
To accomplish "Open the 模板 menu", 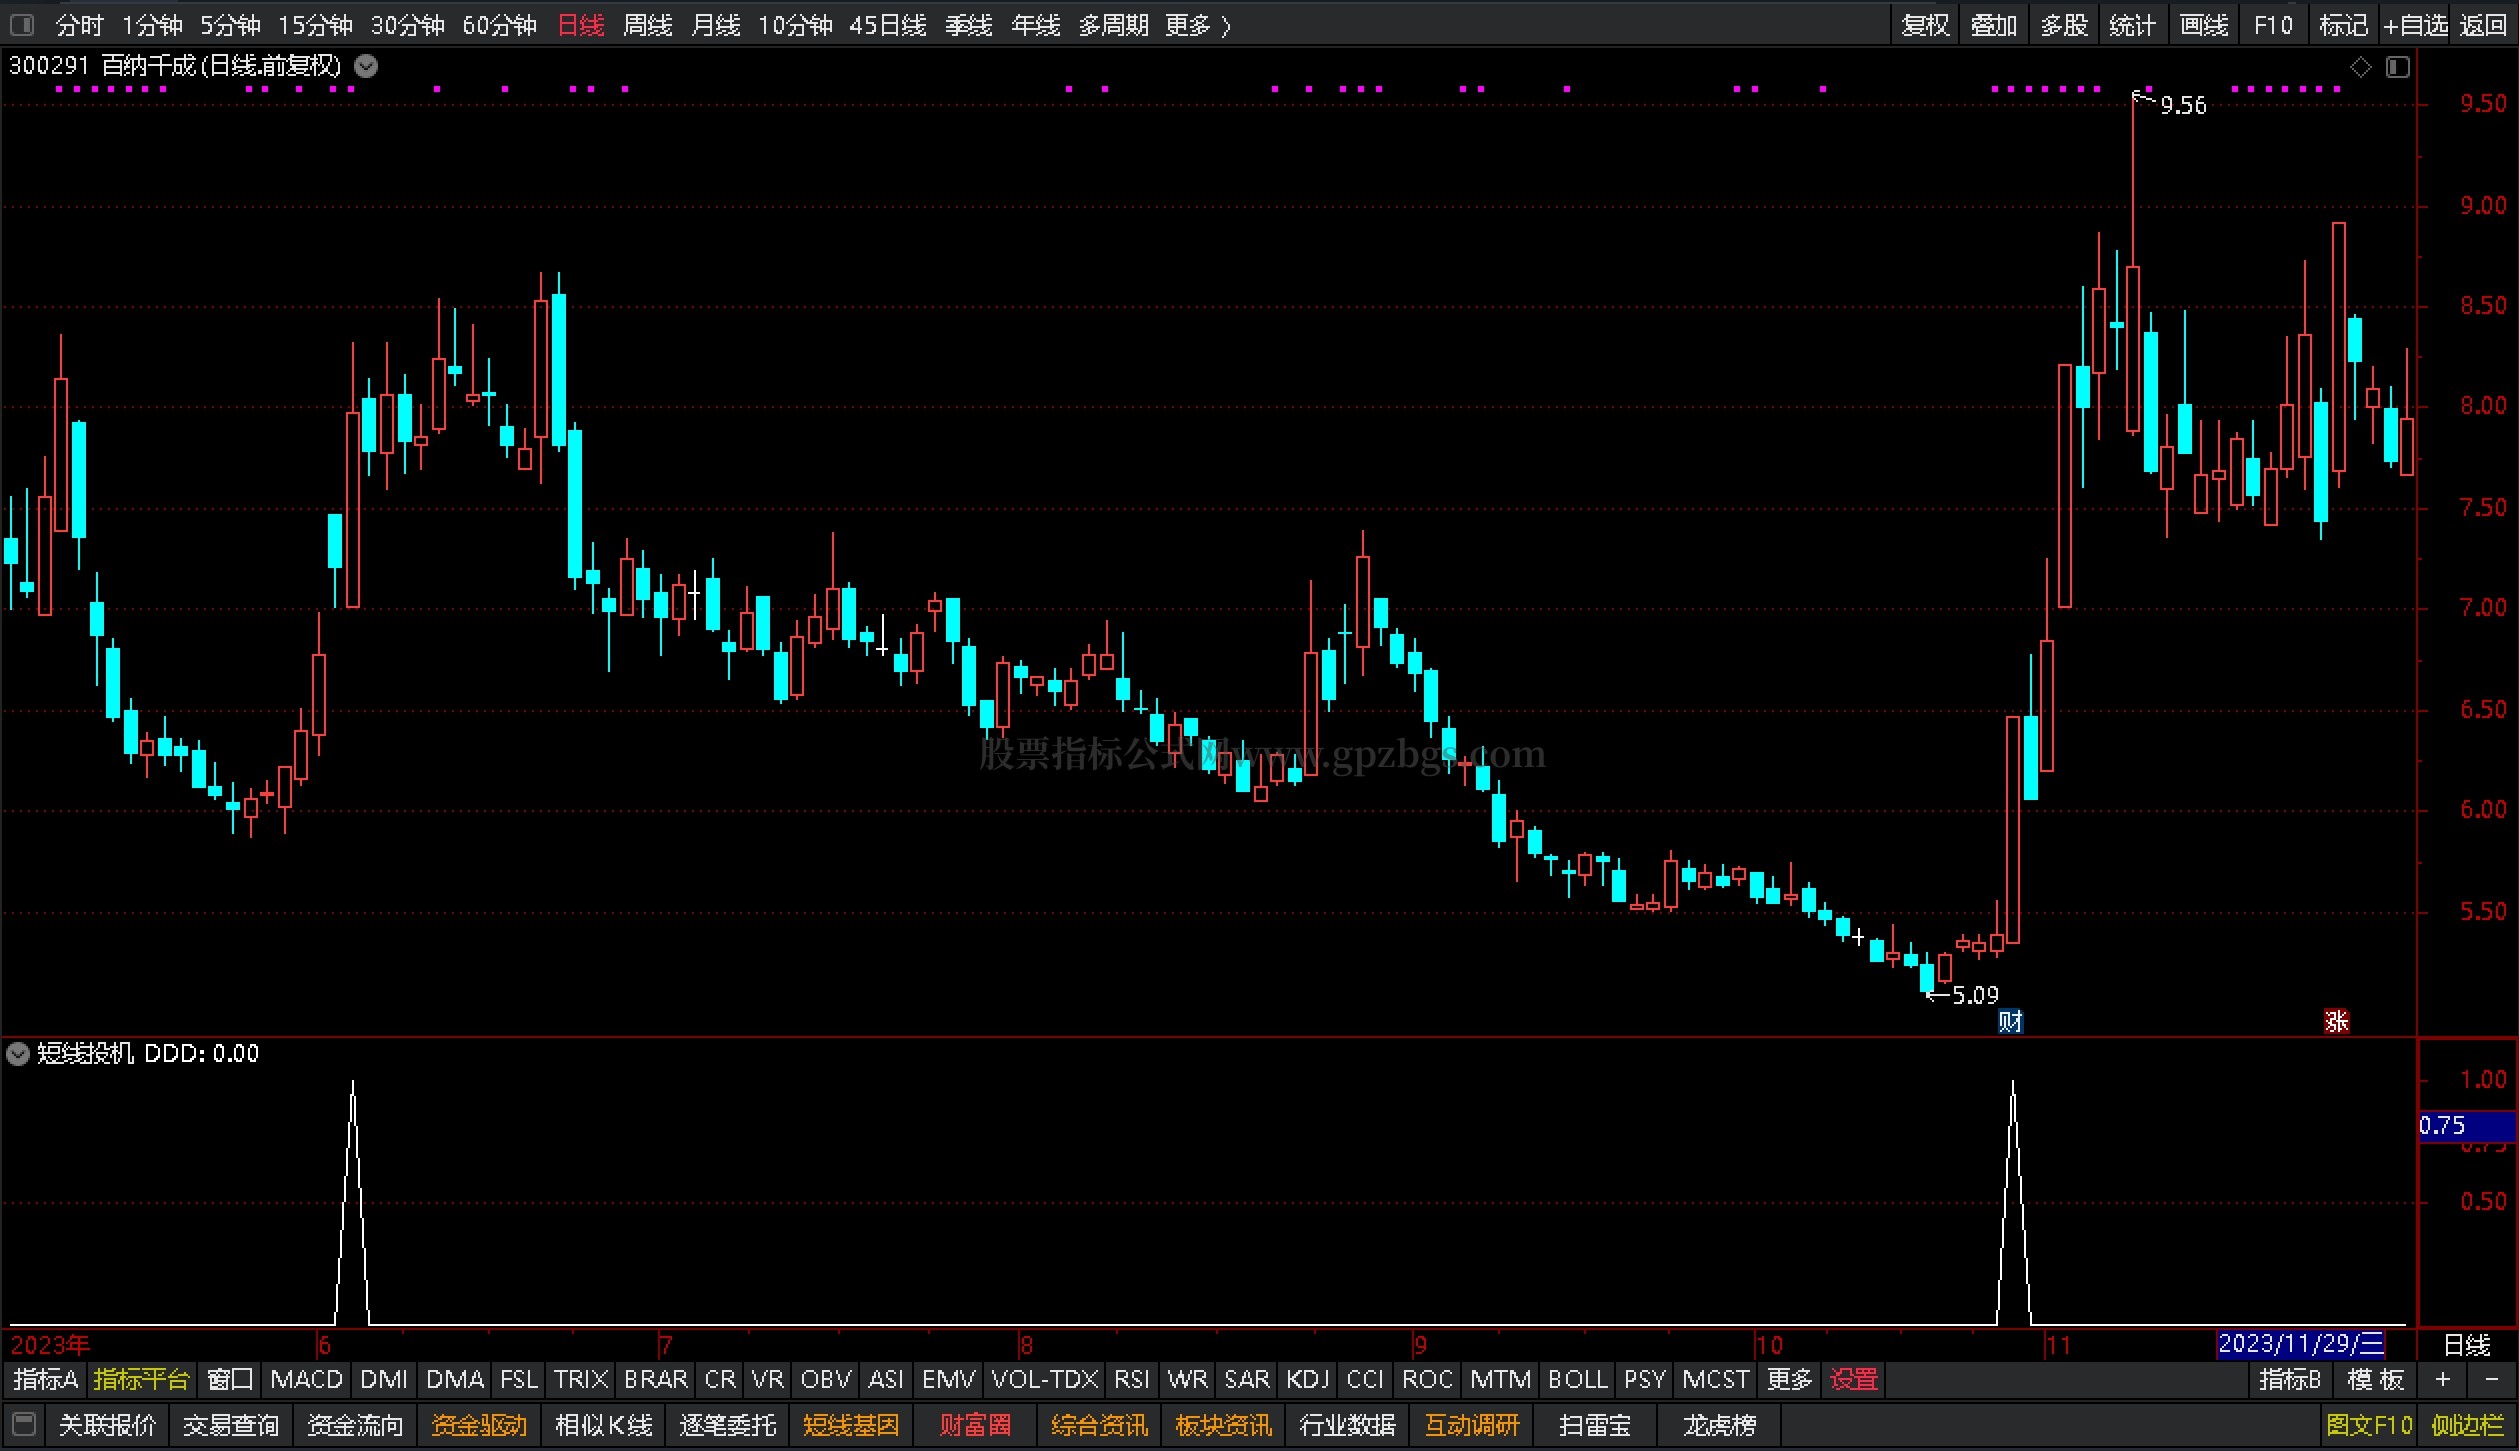I will pos(2376,1380).
